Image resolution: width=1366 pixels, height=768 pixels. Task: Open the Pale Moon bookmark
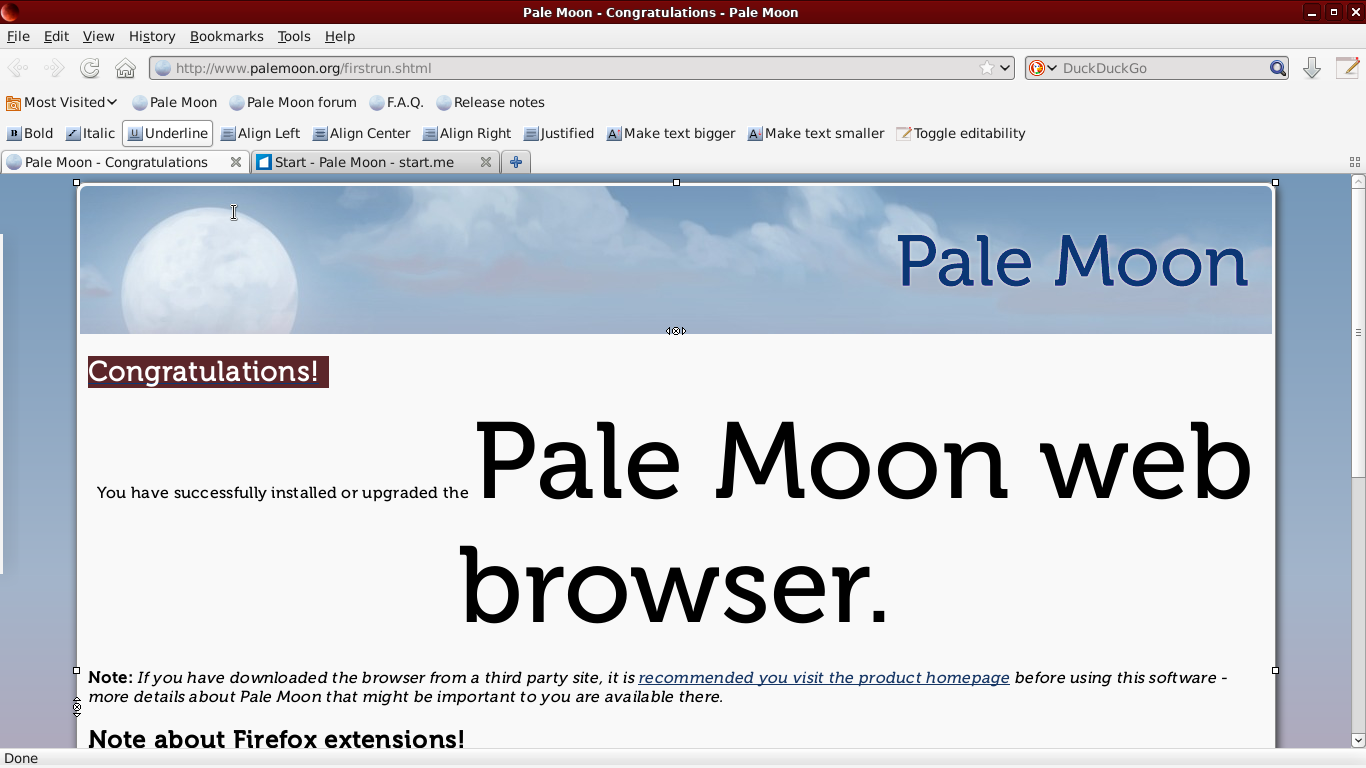175,102
